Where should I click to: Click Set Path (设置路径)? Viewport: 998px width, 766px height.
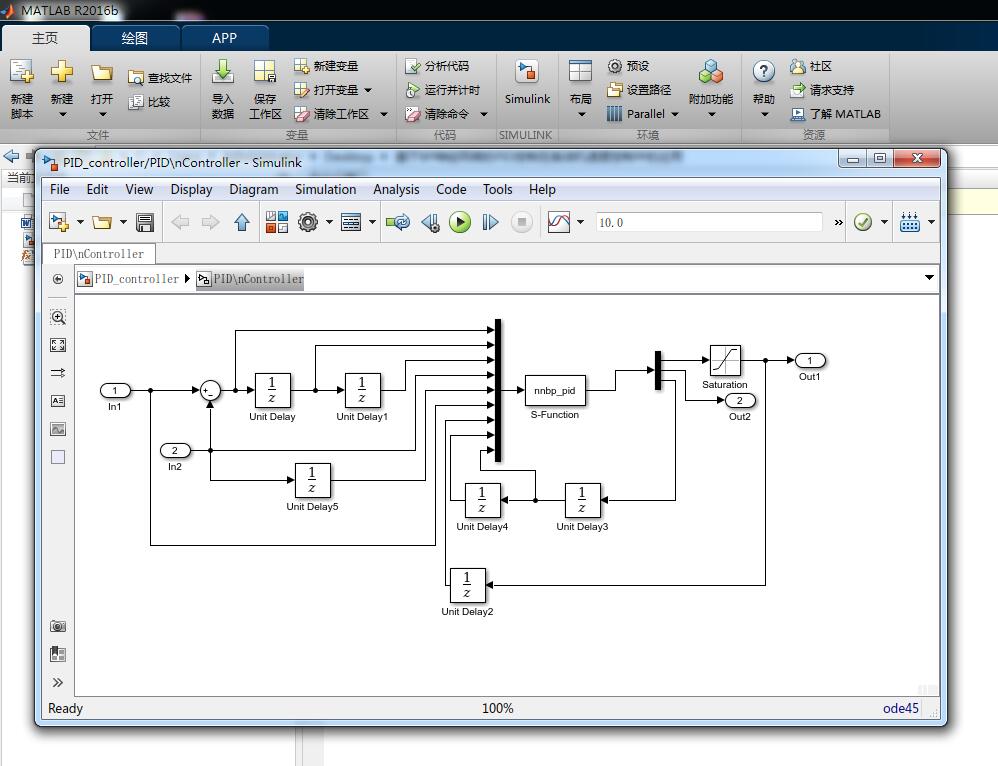639,90
